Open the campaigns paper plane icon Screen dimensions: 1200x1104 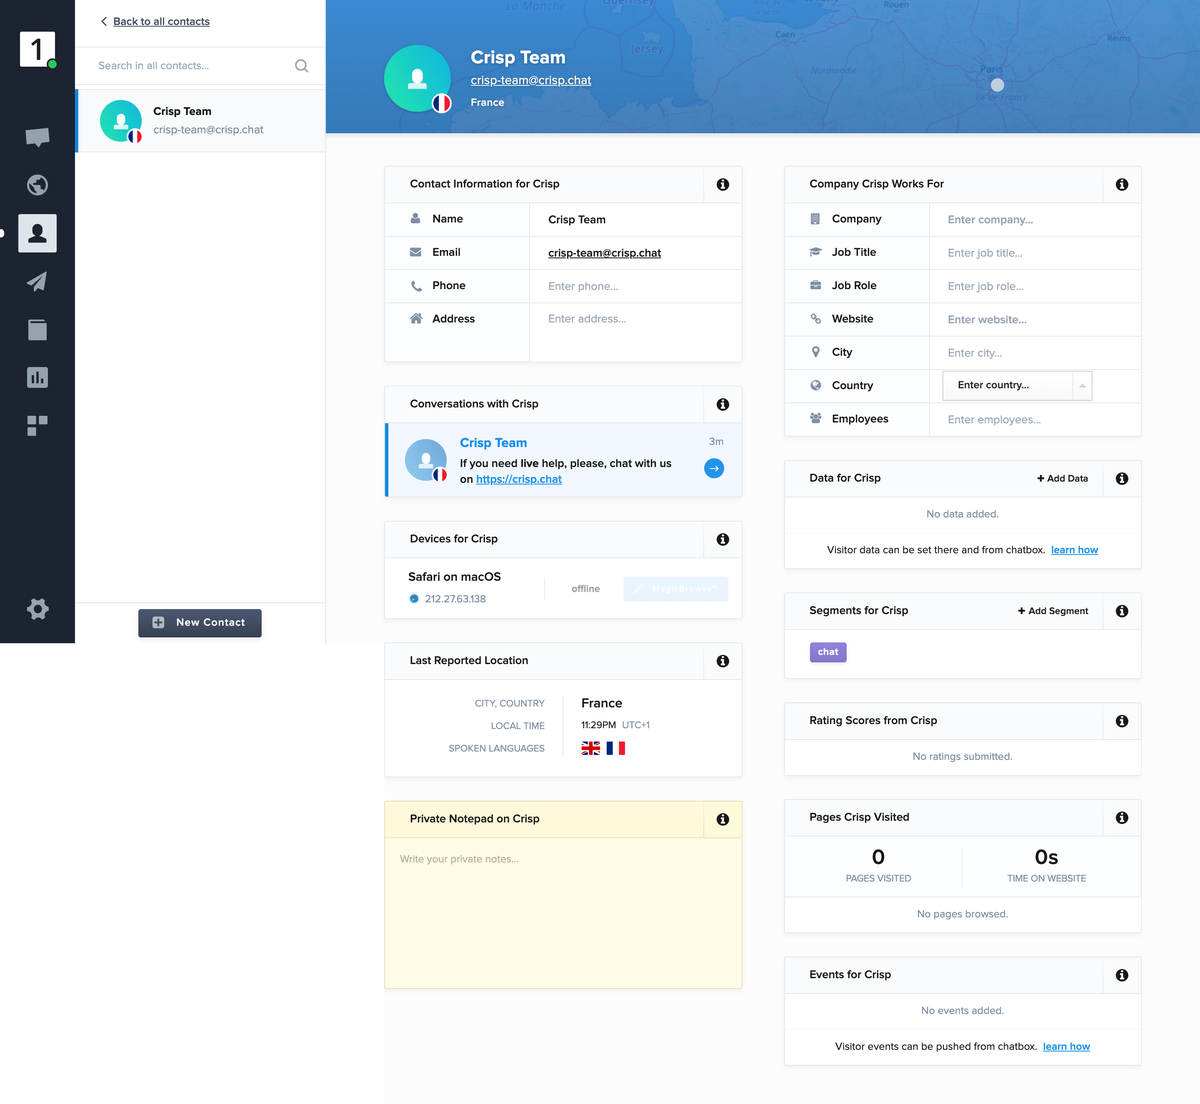click(37, 281)
